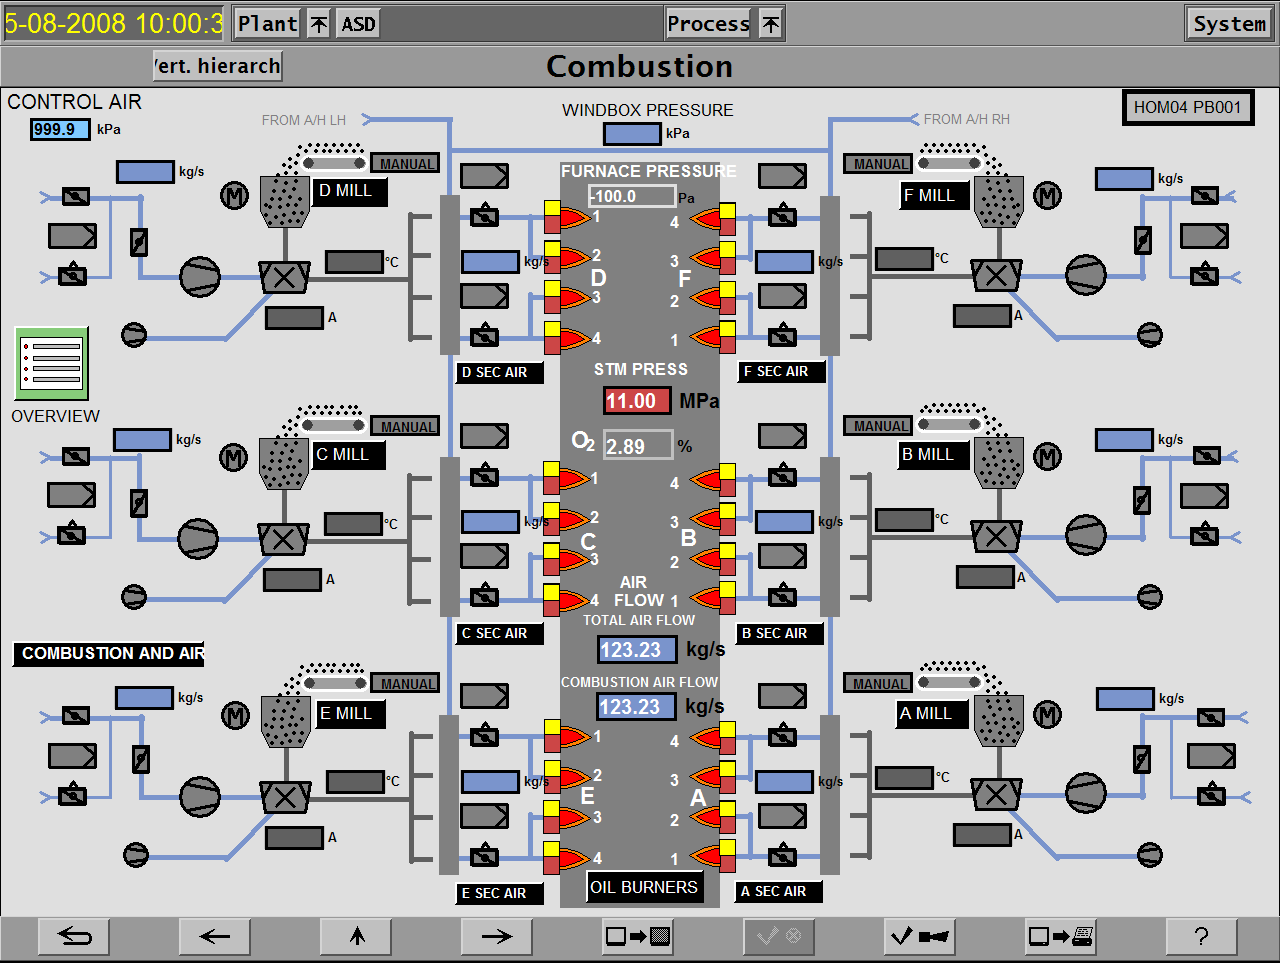Toggle the D Mill MANUAL mode indicator

pos(406,164)
